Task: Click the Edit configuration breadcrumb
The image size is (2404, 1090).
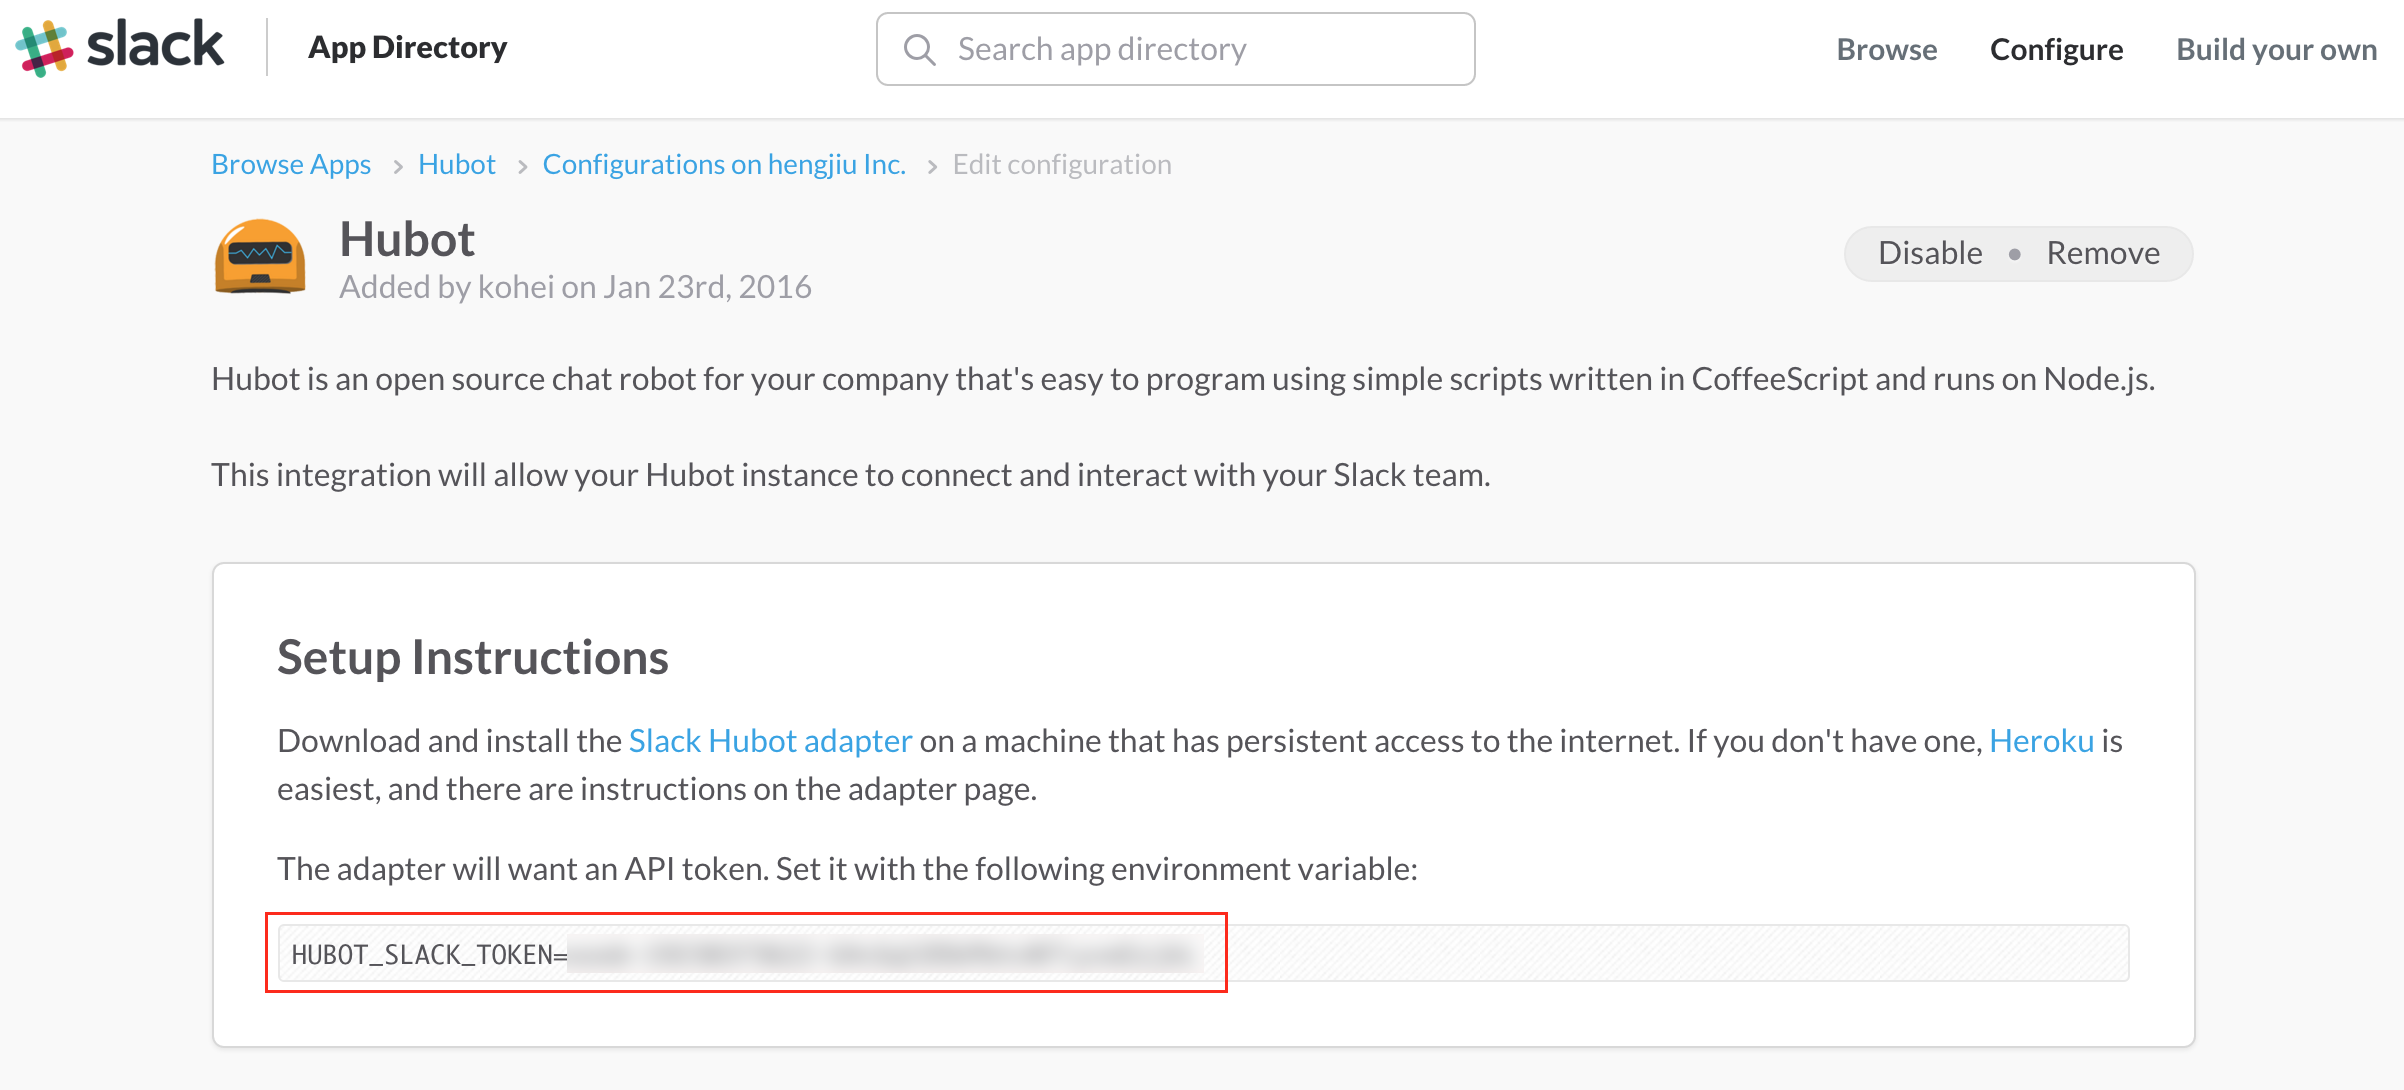Action: [x=1062, y=163]
